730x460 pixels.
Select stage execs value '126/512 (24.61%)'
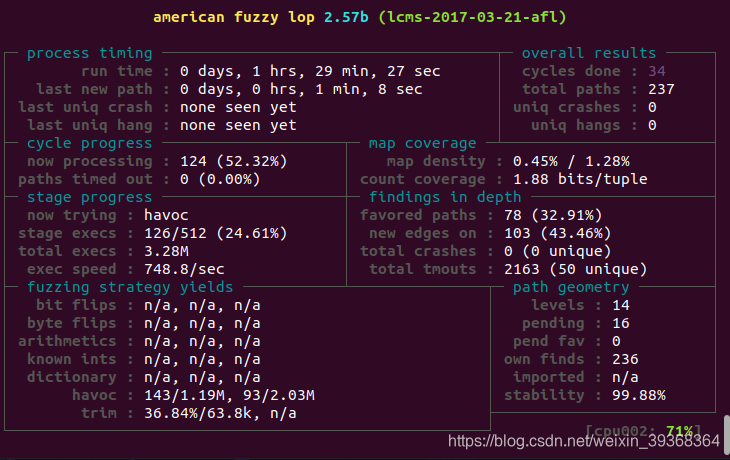click(x=216, y=233)
